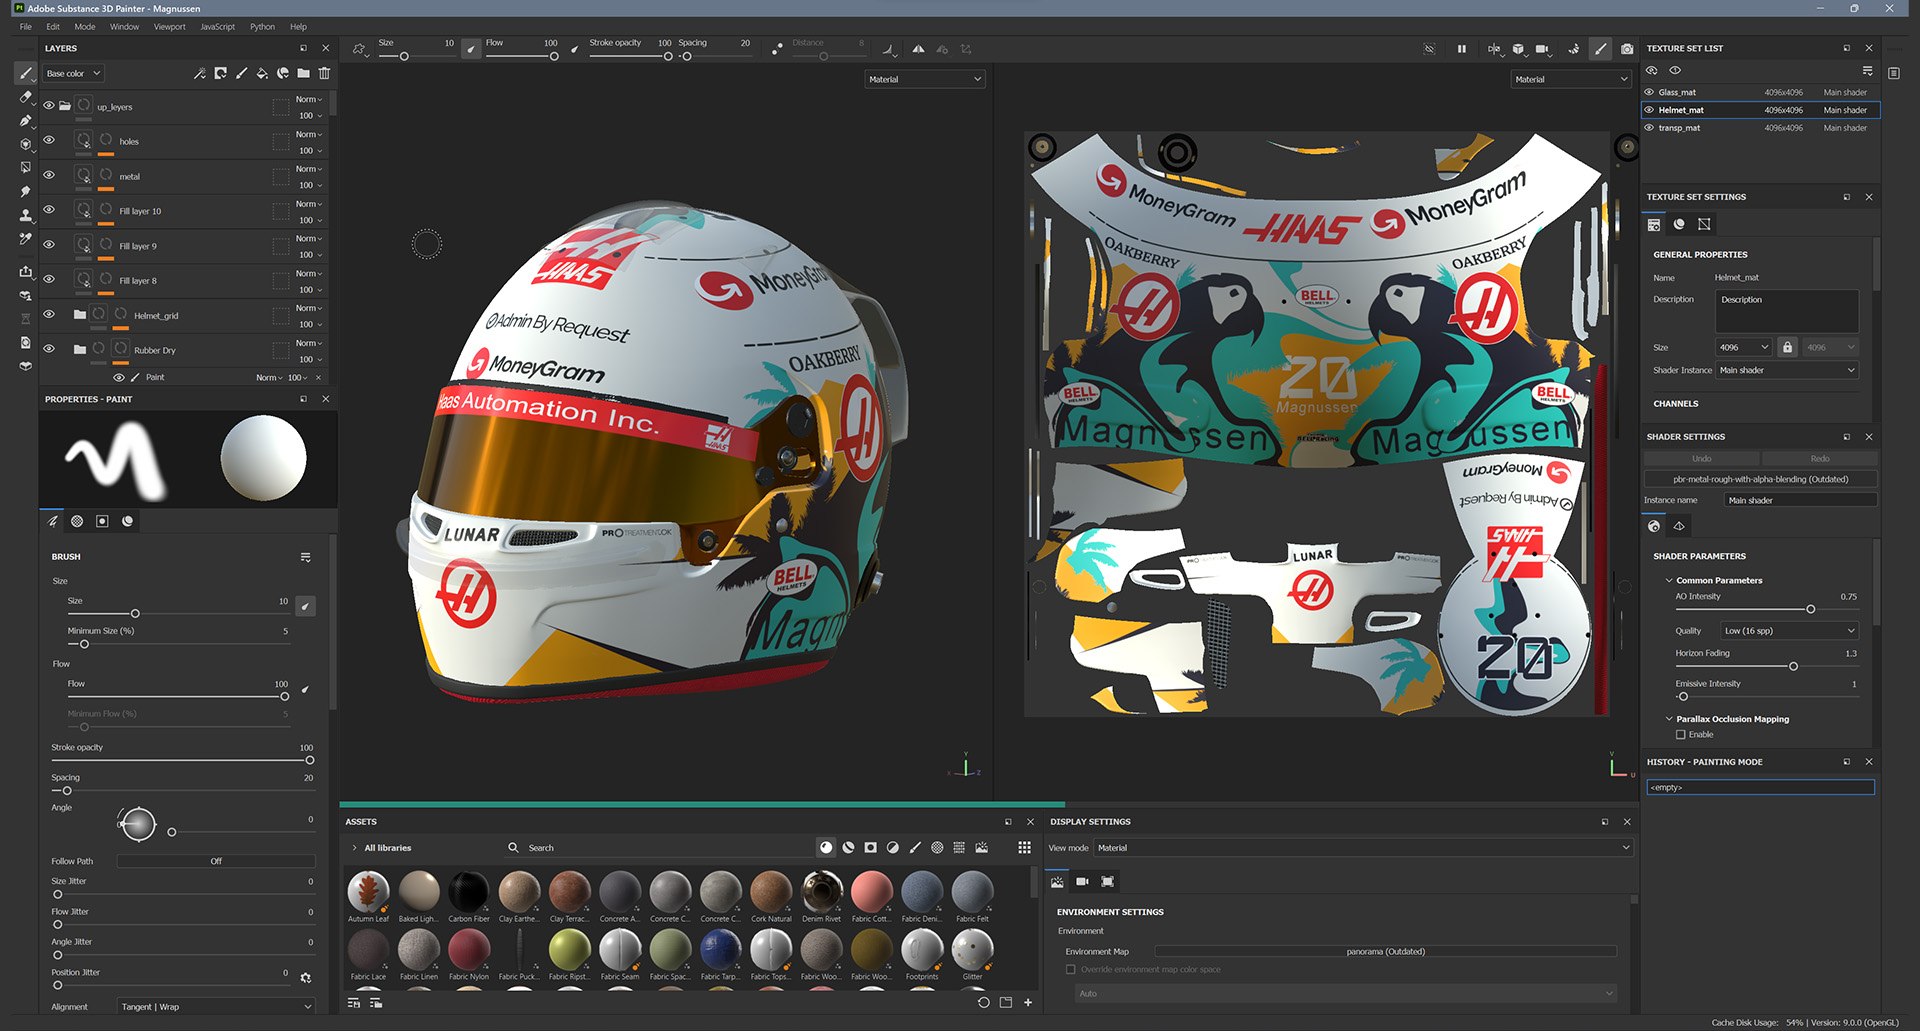
Task: Add a smart material effect with the wand icon
Action: 200,73
